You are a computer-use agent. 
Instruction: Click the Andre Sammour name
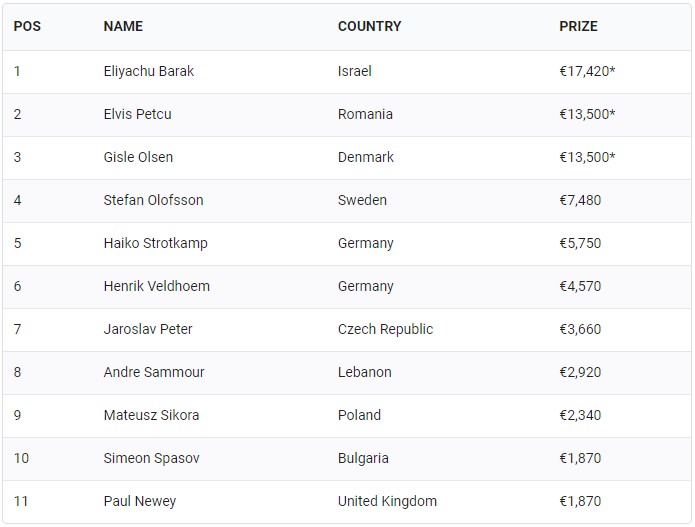coord(154,372)
